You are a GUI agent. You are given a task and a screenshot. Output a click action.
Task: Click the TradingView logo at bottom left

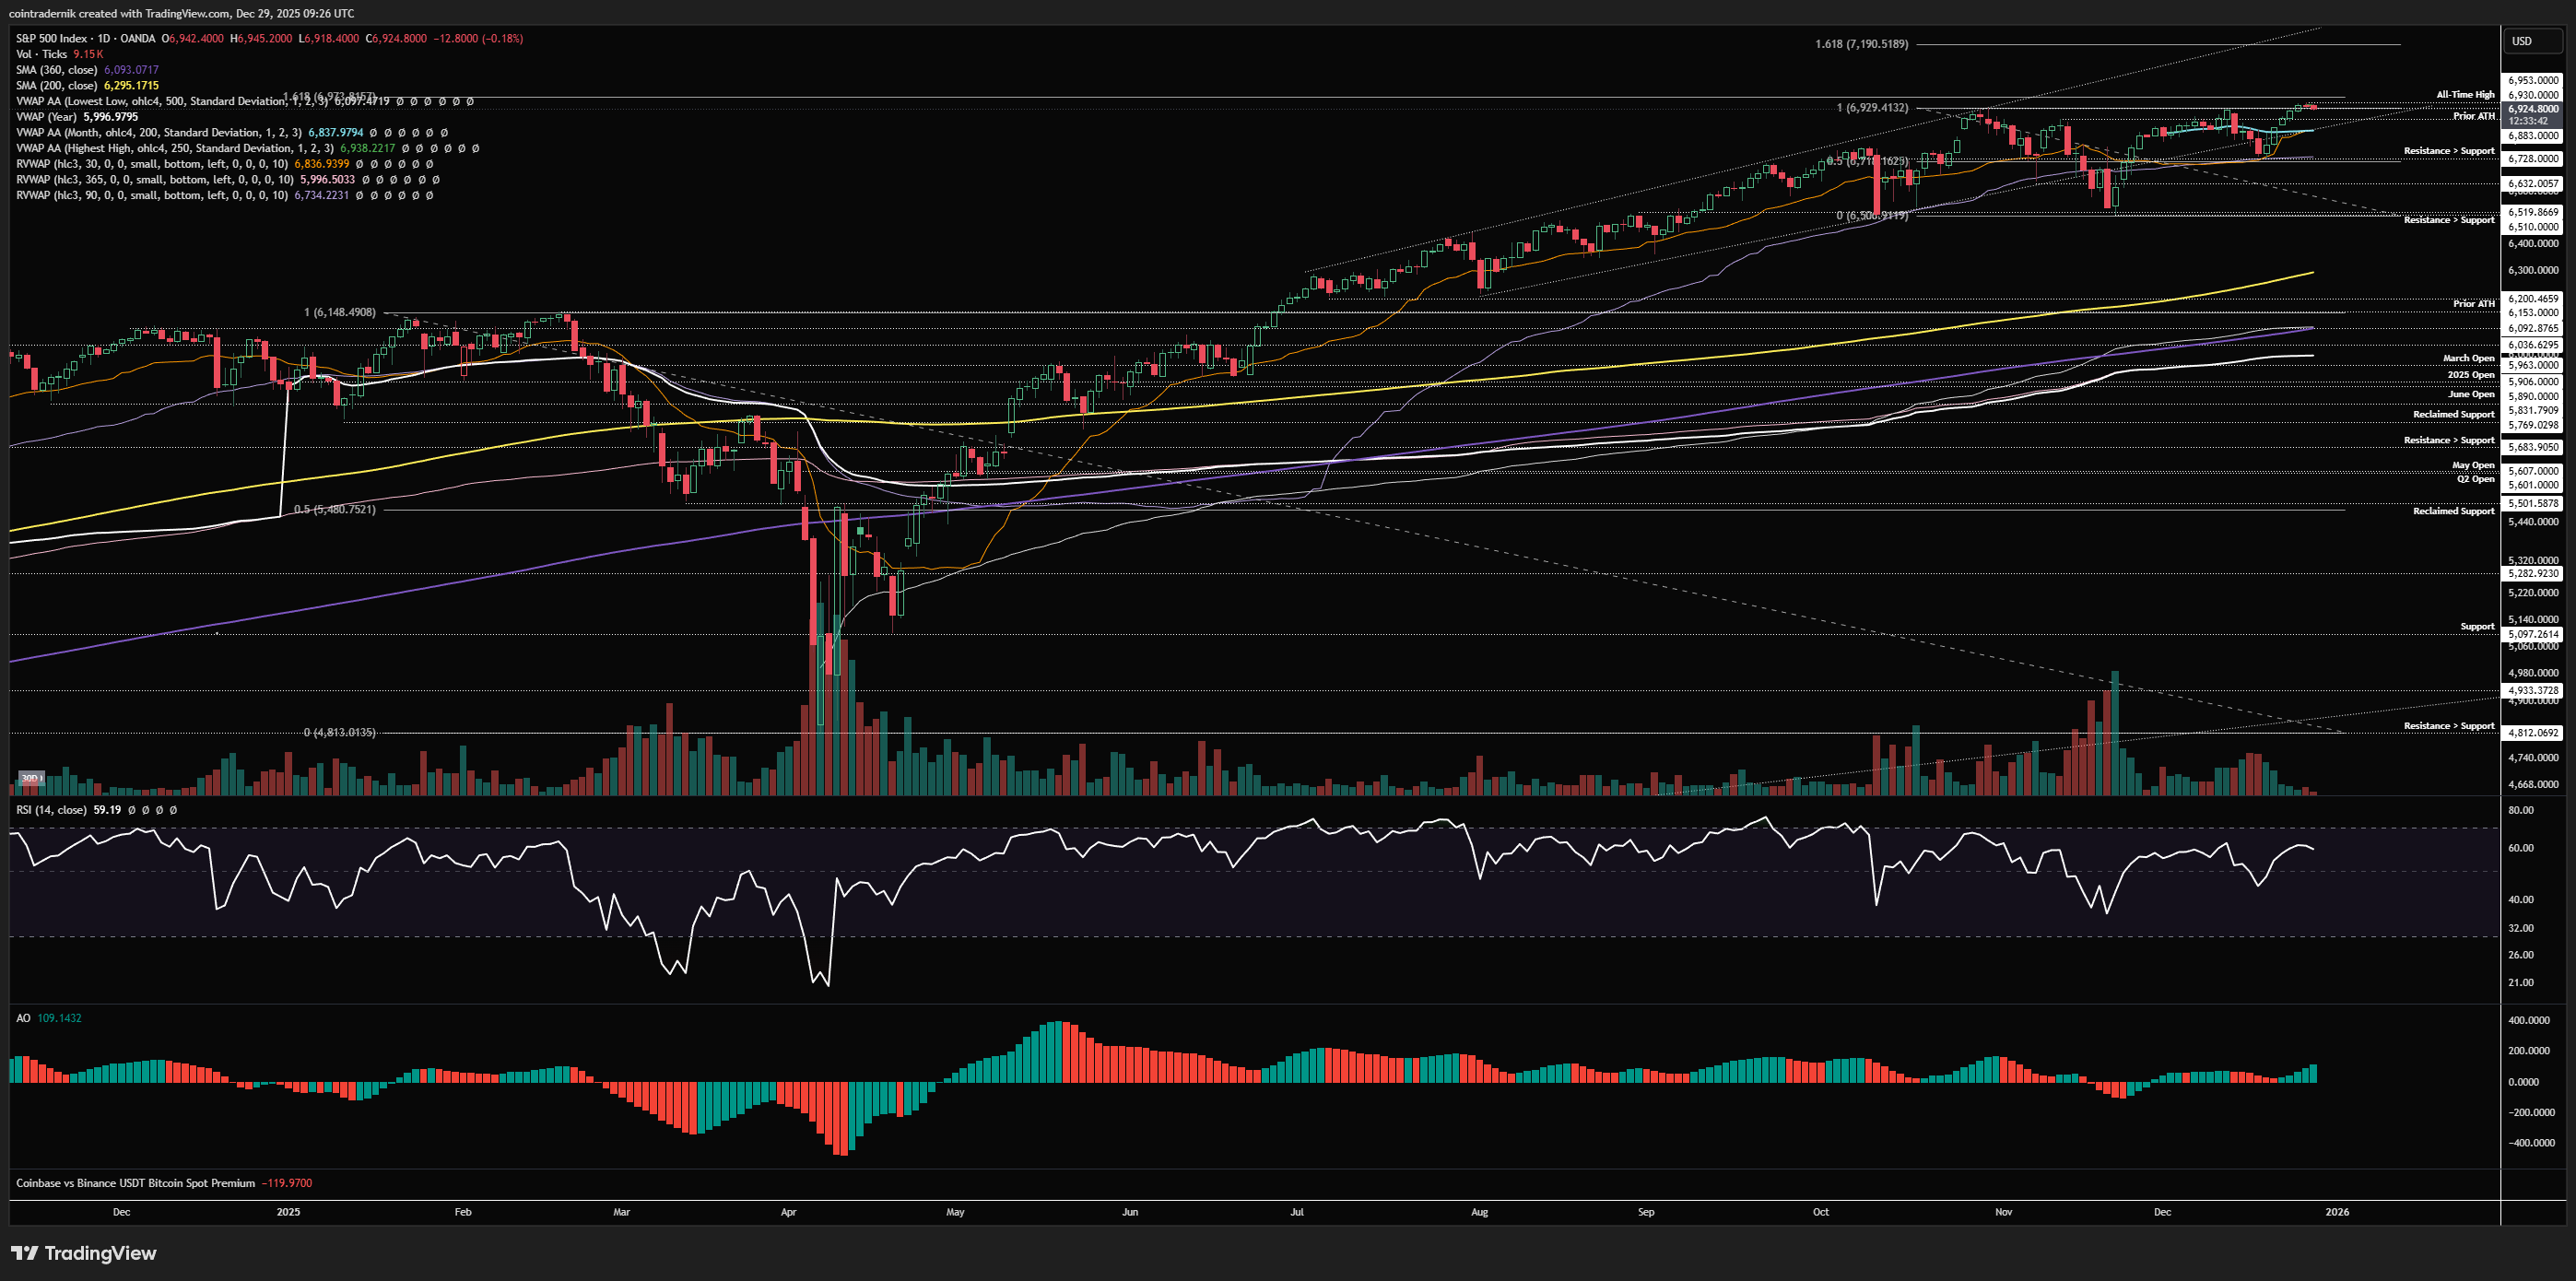tap(84, 1253)
